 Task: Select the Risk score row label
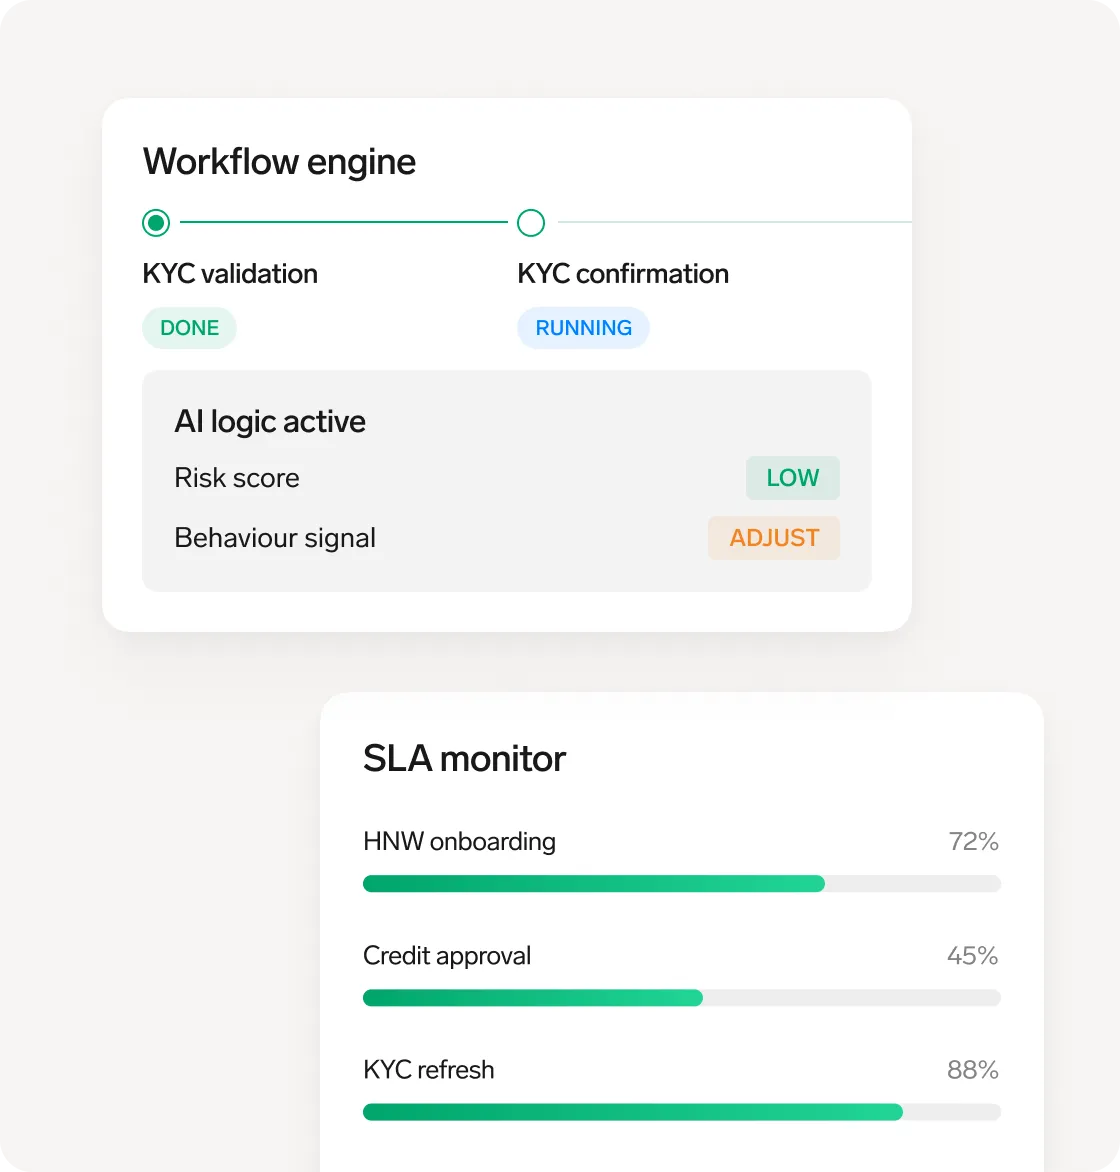tap(237, 478)
